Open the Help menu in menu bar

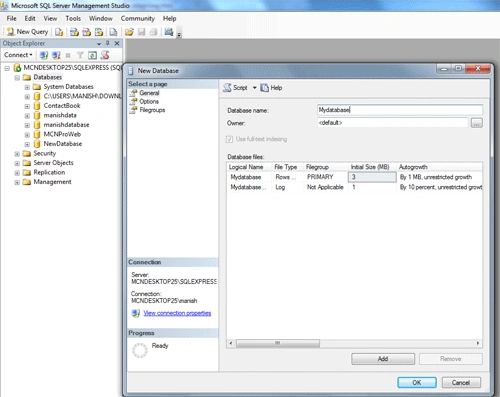(x=169, y=18)
